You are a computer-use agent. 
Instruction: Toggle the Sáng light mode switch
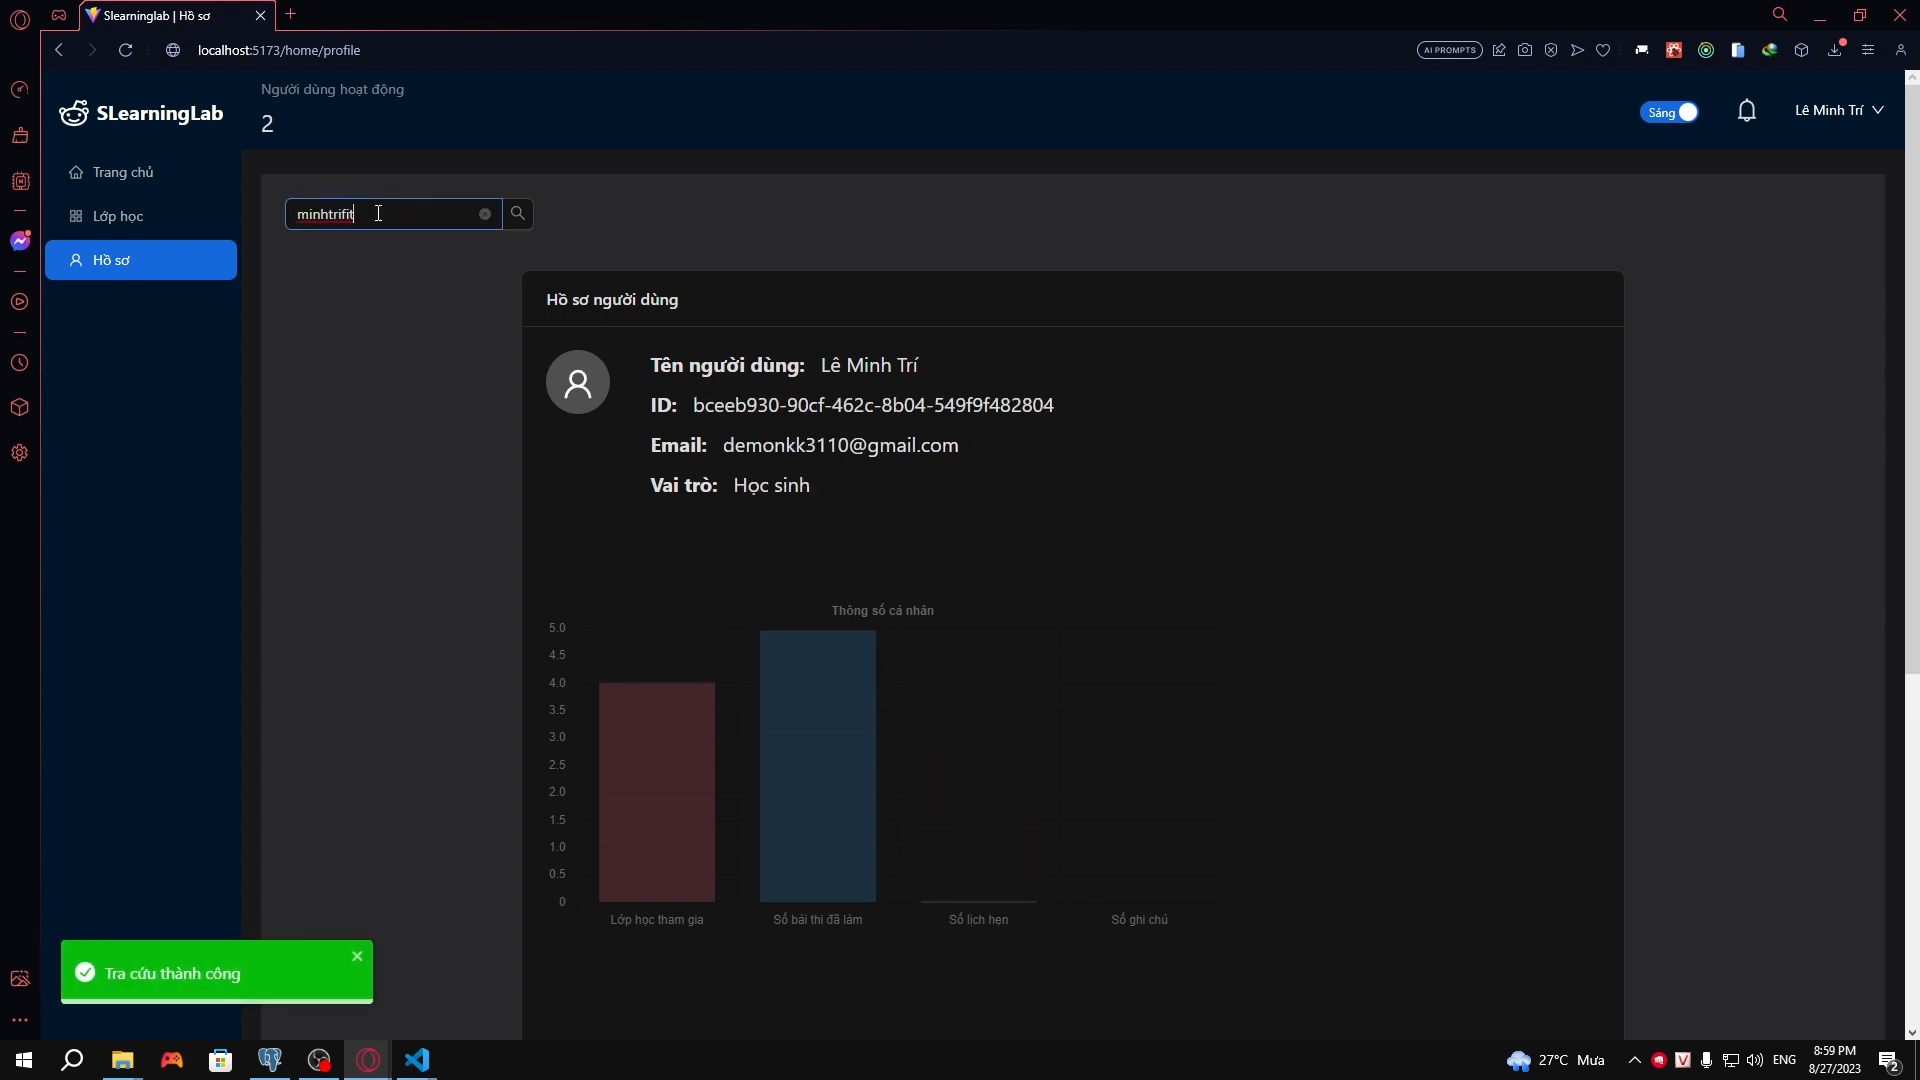(1669, 112)
